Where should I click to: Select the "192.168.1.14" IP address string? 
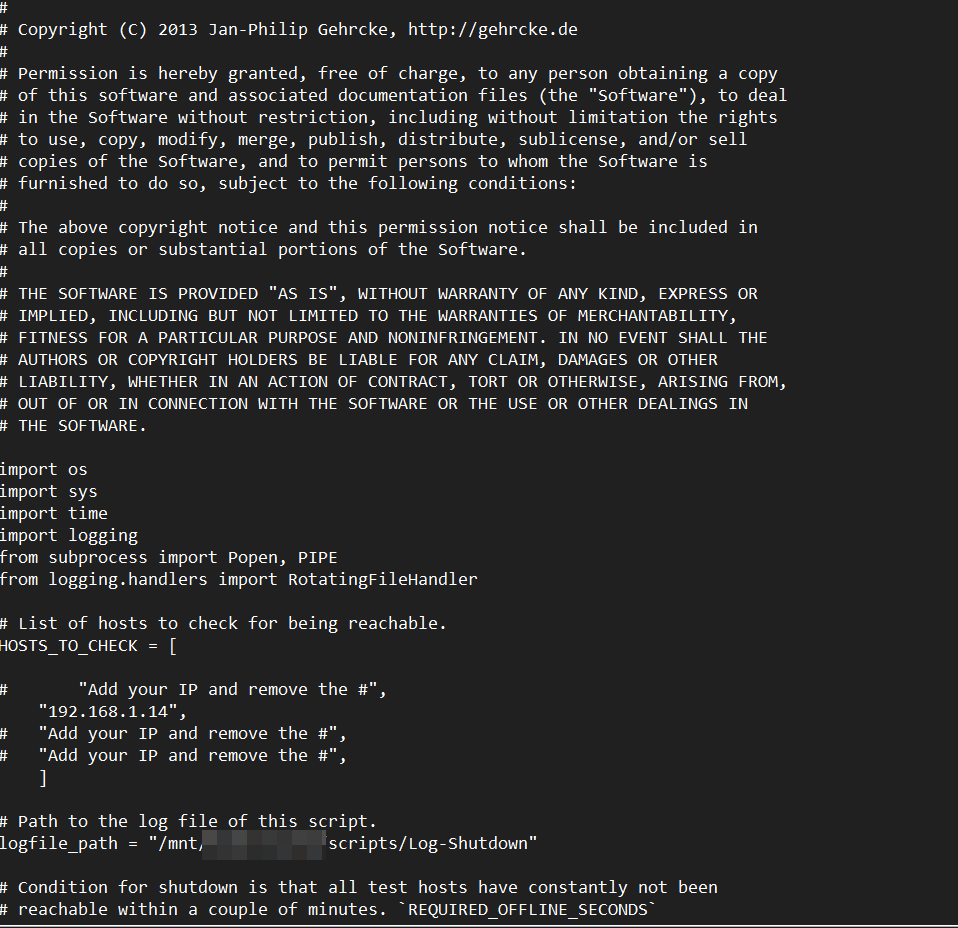(113, 711)
